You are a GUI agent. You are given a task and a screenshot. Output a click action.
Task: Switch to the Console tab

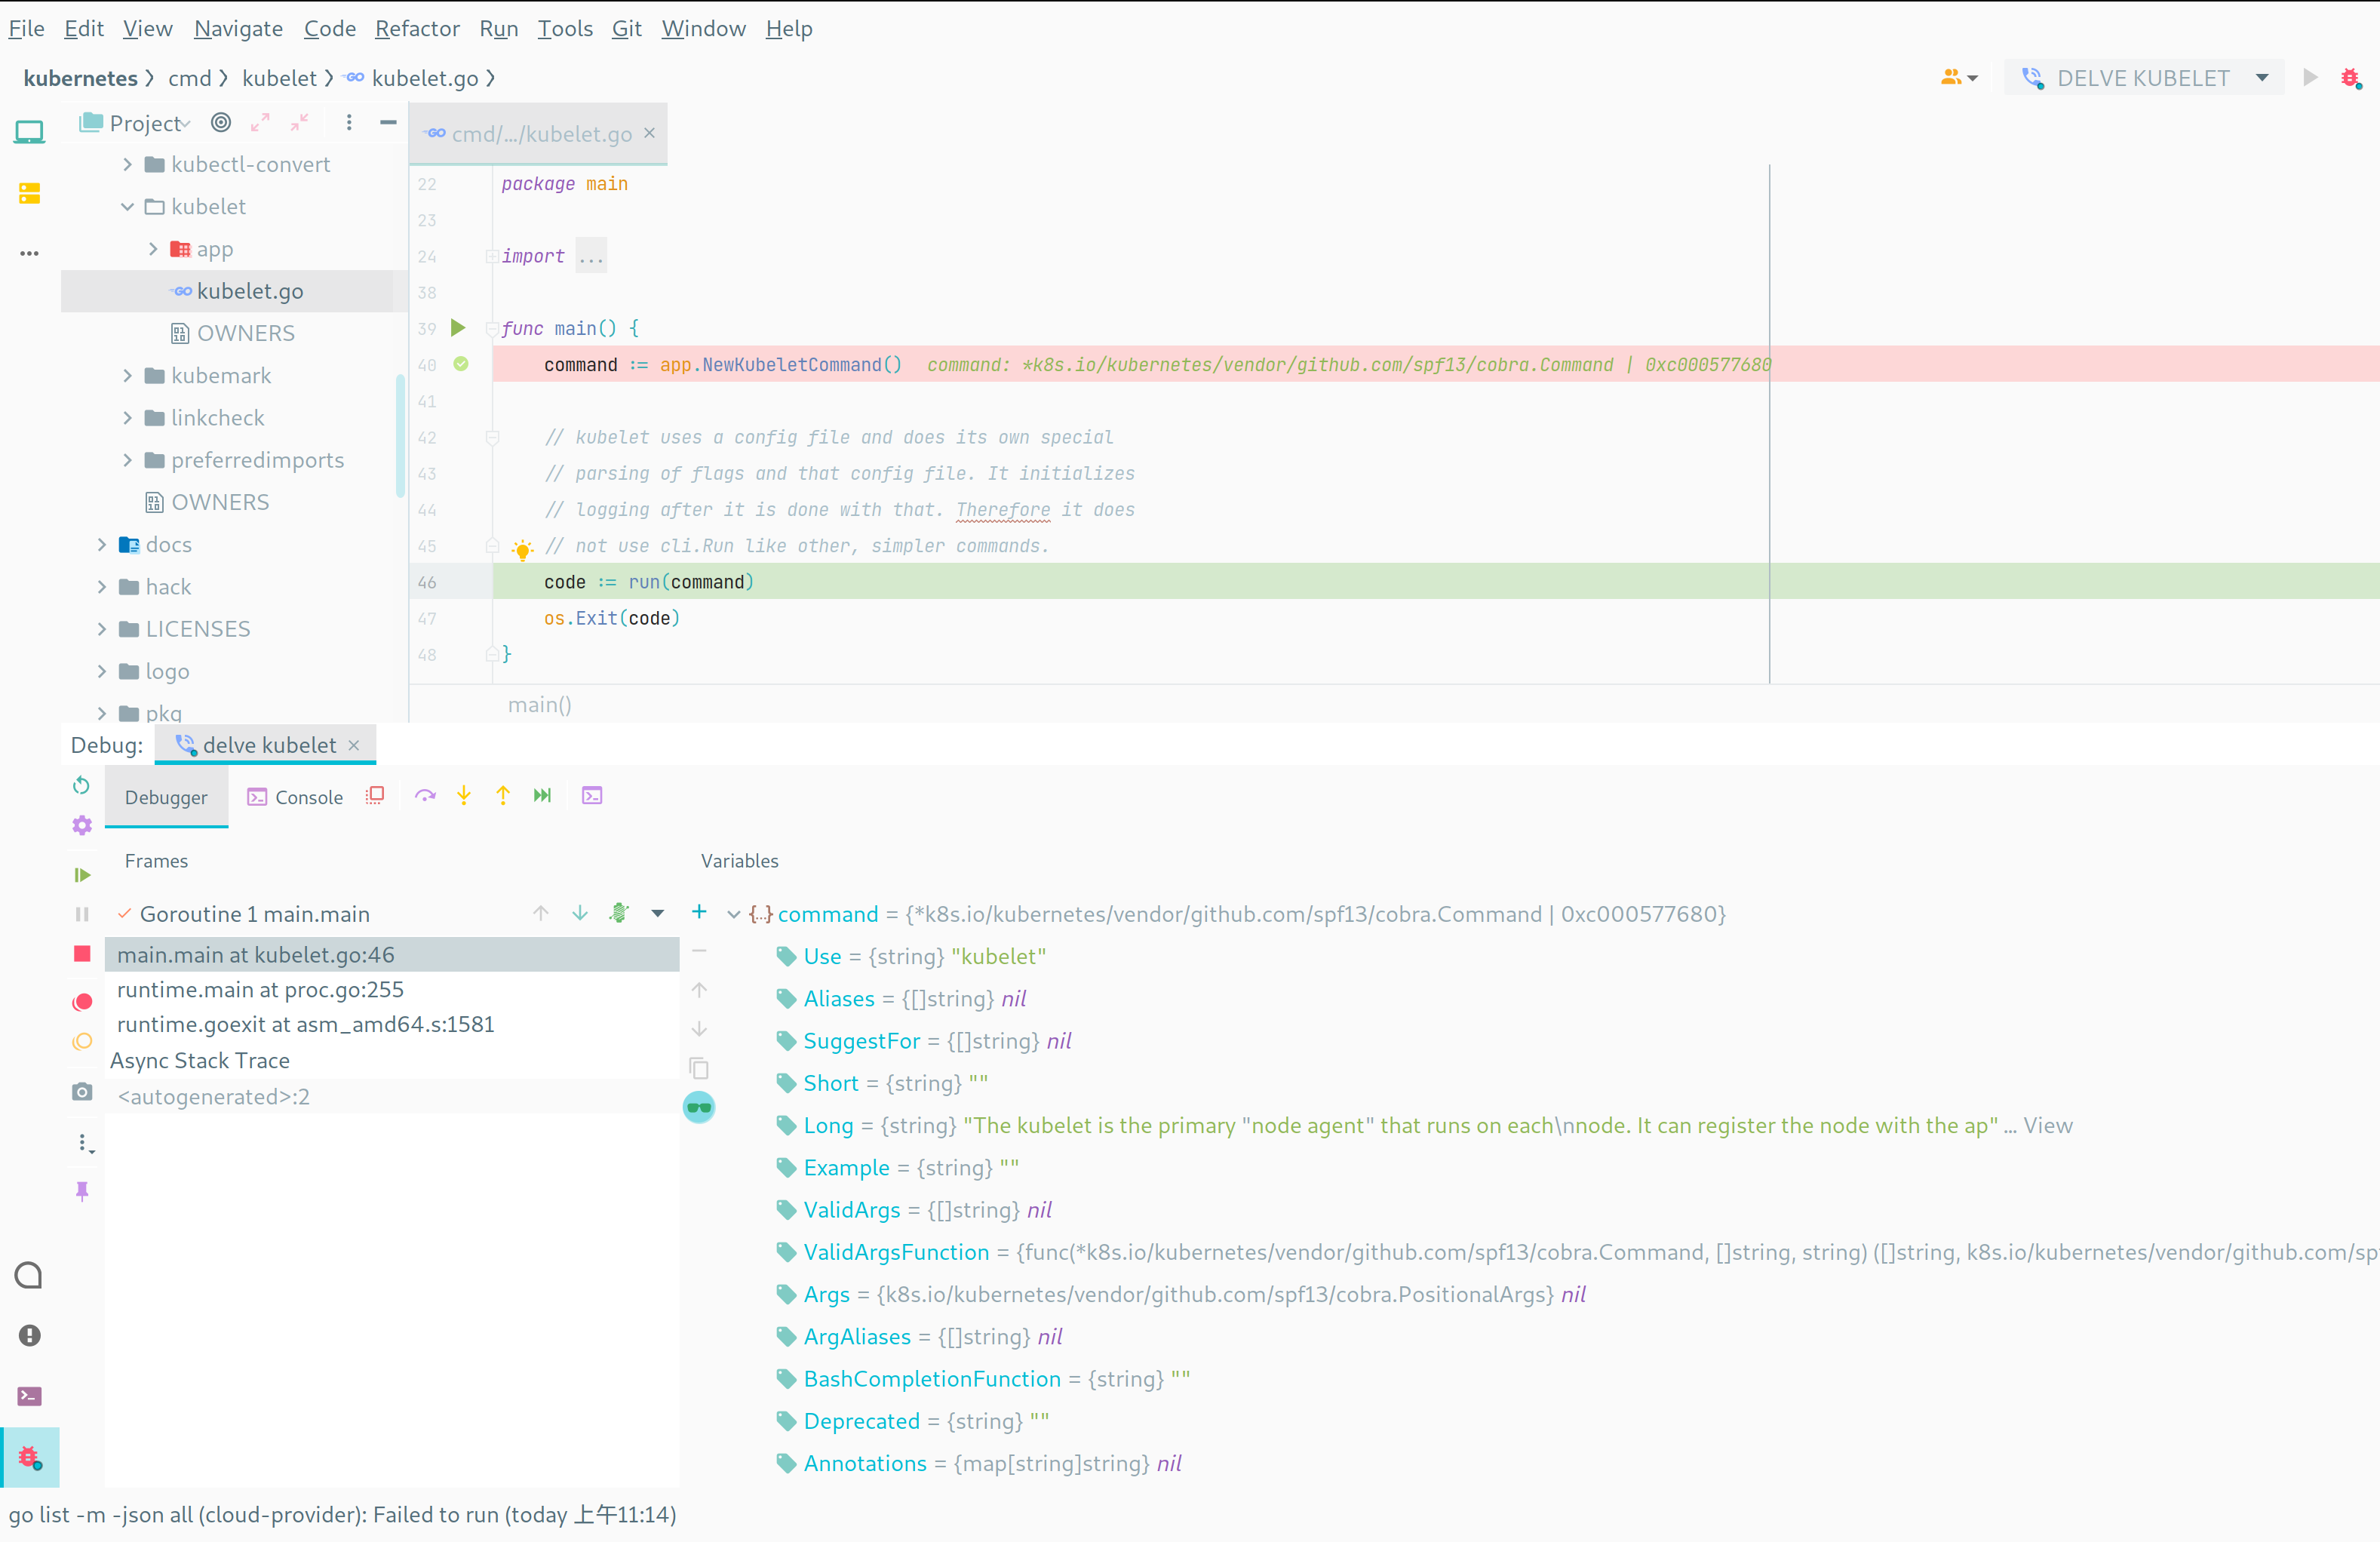[x=295, y=797]
